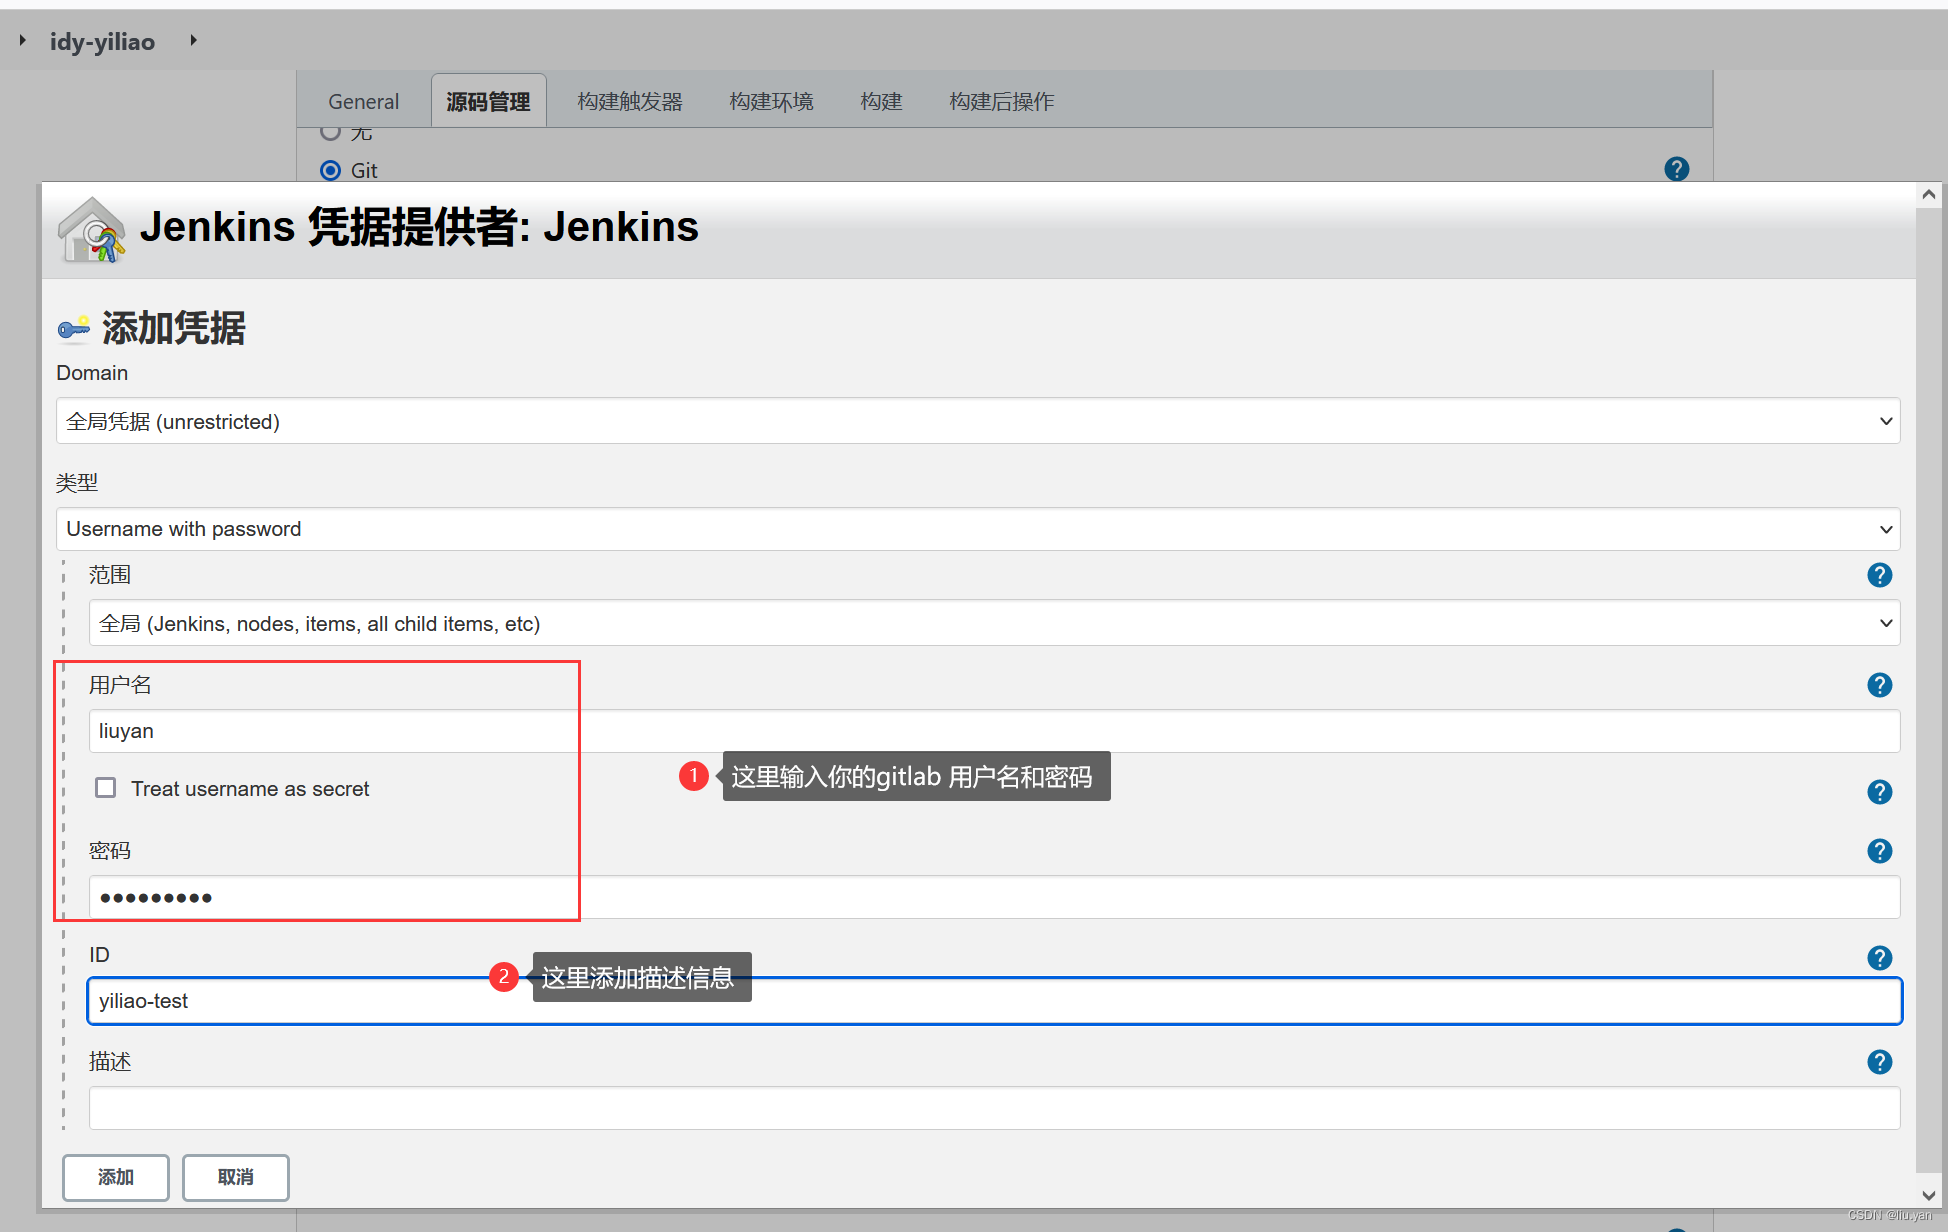
Task: Open the idy-yiliao breadcrumb link
Action: pos(102,41)
